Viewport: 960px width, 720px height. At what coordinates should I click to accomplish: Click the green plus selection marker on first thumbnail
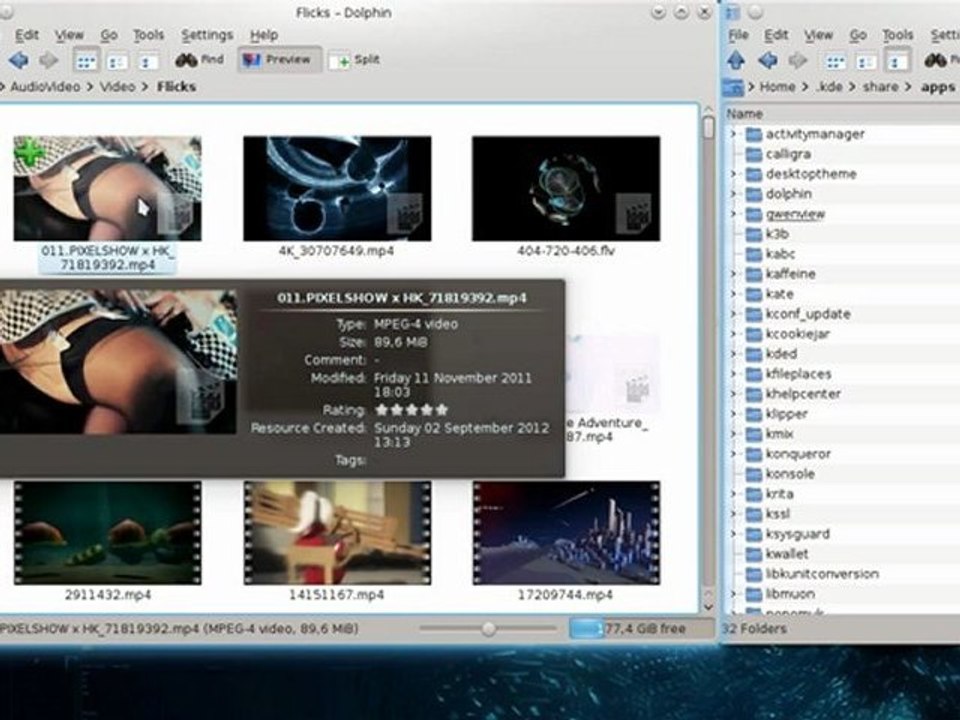coord(29,152)
